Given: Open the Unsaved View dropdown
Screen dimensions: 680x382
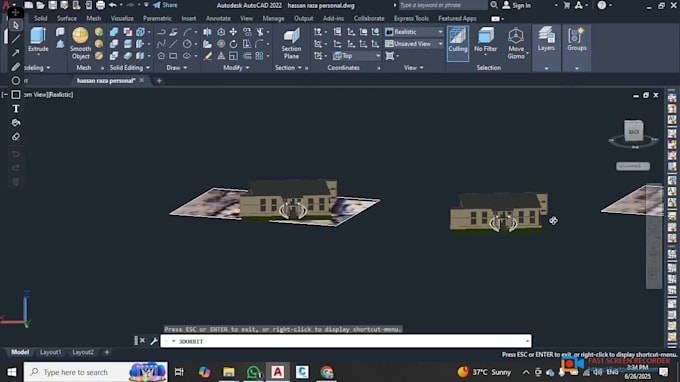Looking at the screenshot, I should [414, 44].
